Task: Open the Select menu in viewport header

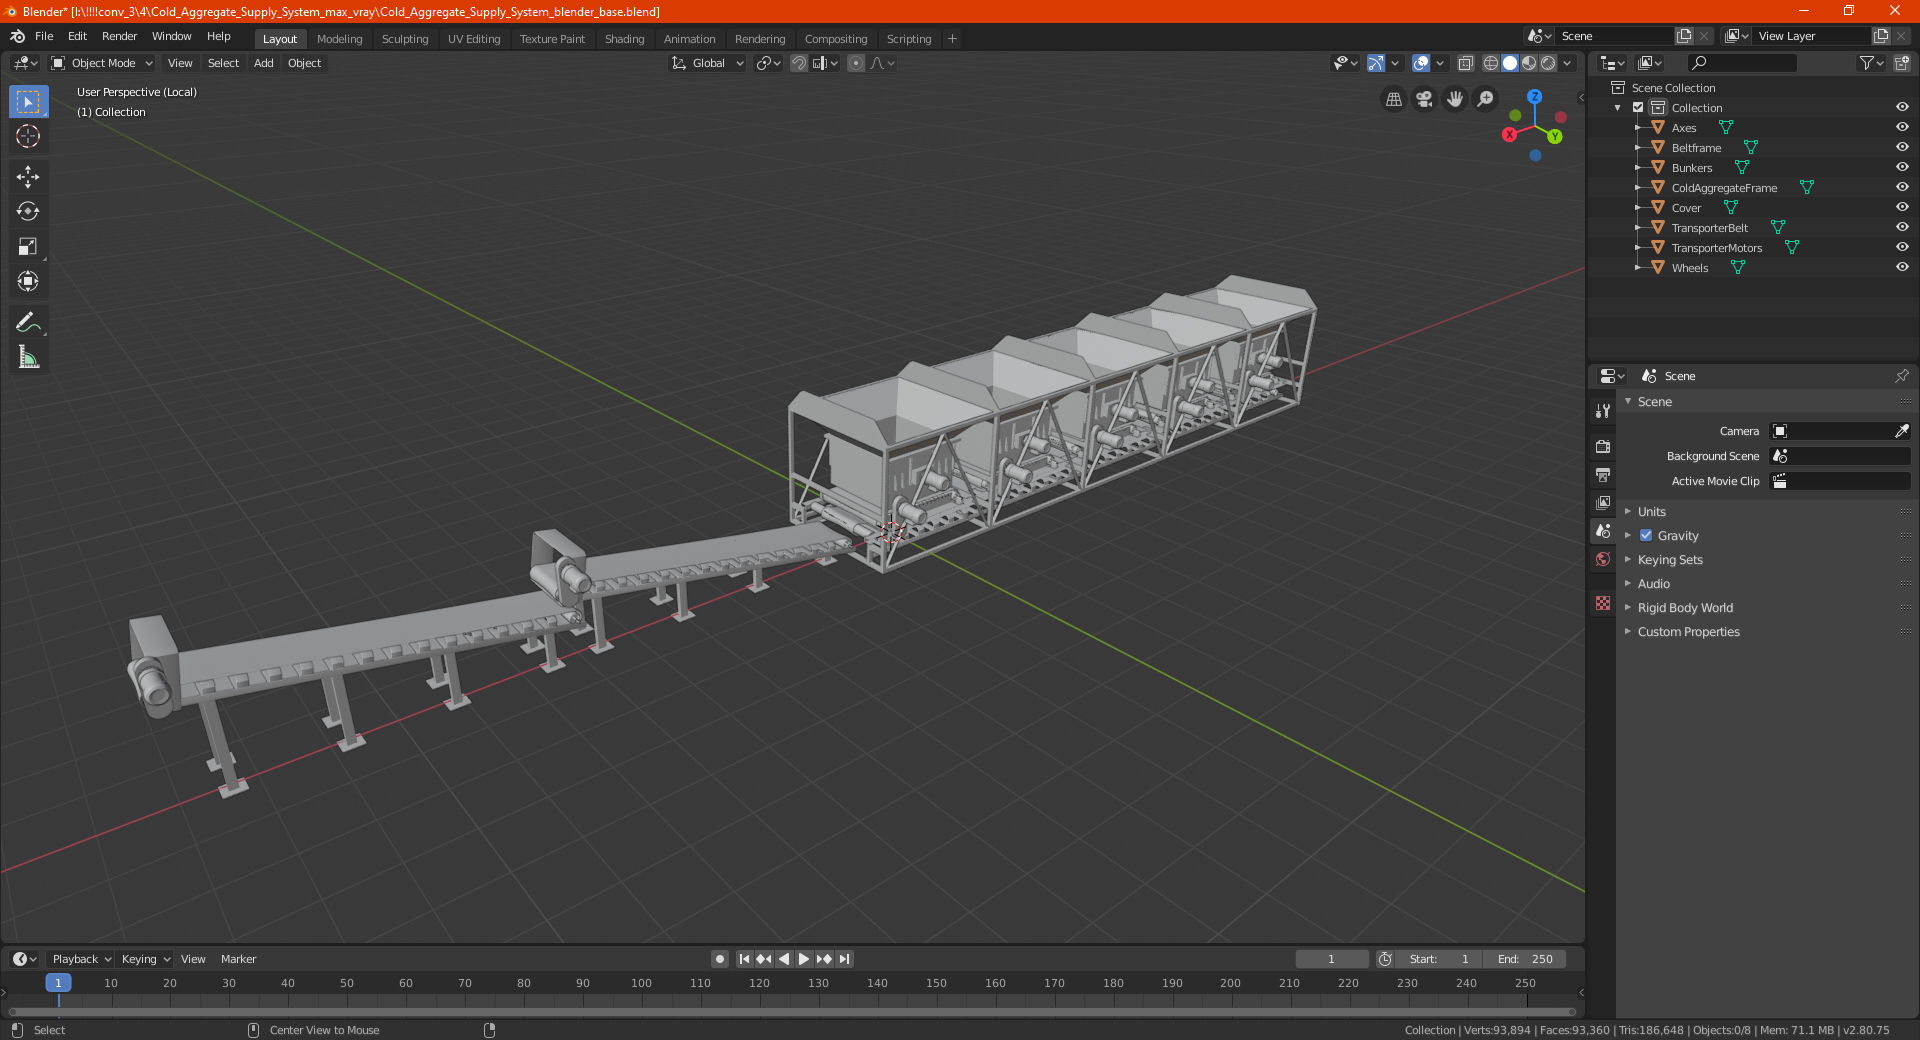Action: 223,63
